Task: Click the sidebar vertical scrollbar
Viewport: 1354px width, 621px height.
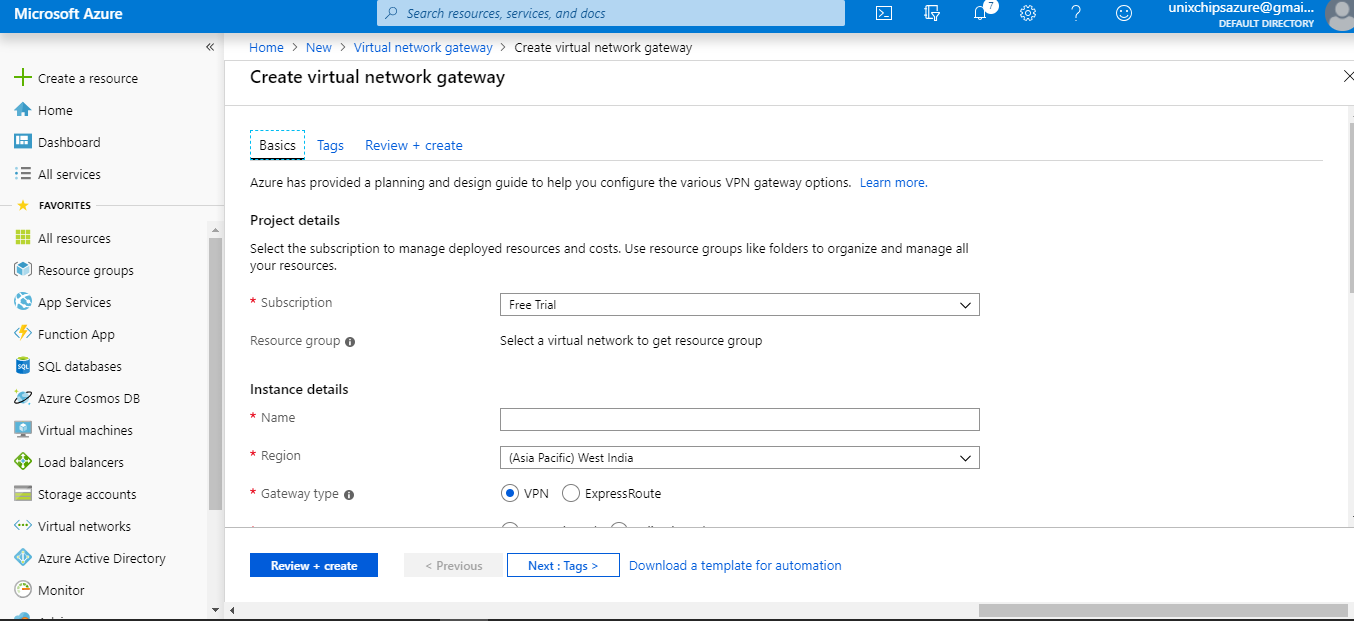Action: (215, 375)
